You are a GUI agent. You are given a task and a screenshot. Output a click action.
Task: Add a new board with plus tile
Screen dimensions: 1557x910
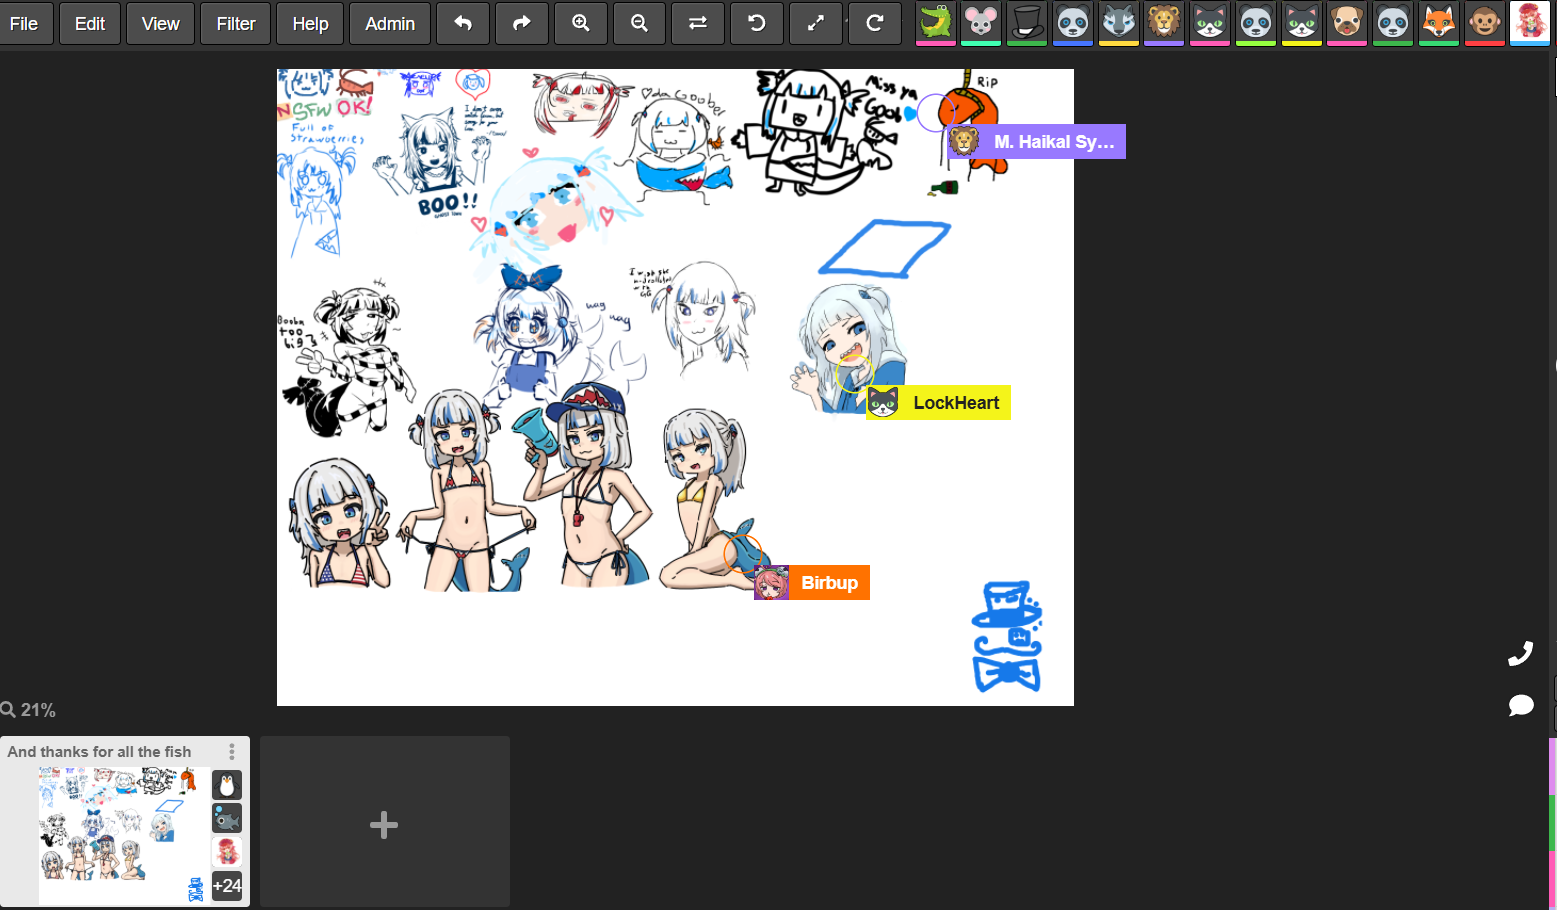coord(384,824)
